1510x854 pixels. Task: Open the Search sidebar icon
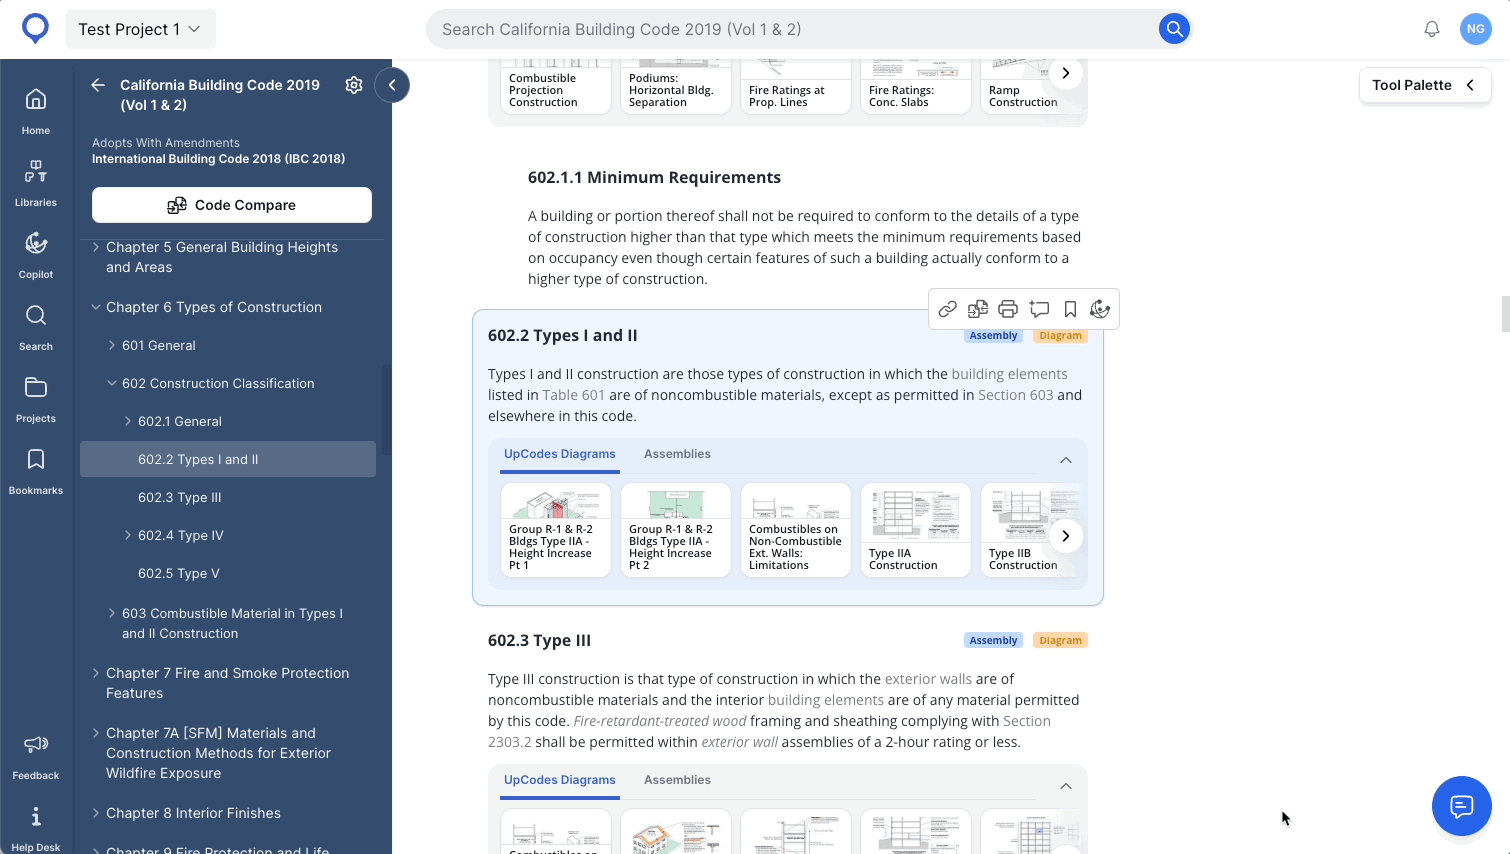click(x=36, y=326)
